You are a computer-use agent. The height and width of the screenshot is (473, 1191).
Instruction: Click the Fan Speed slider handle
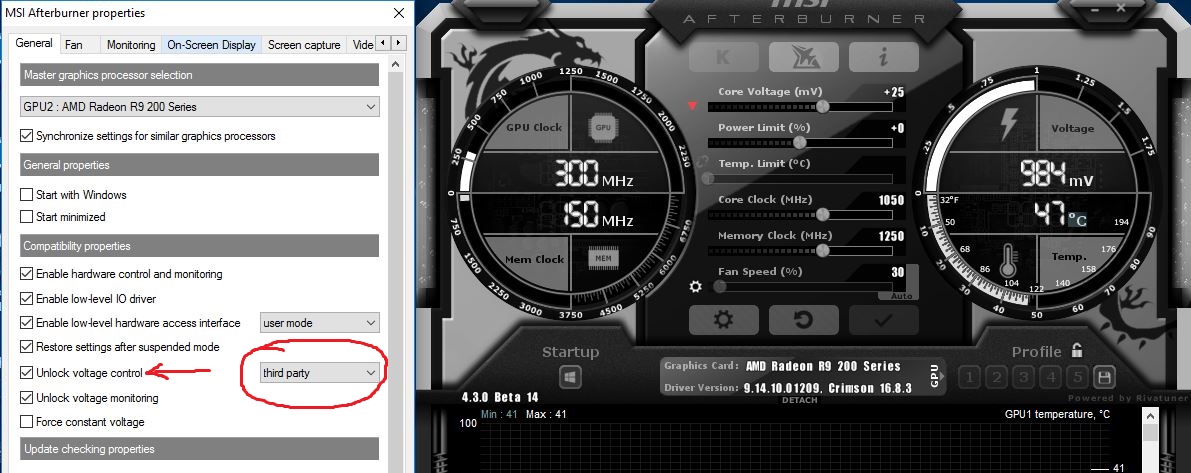[719, 286]
